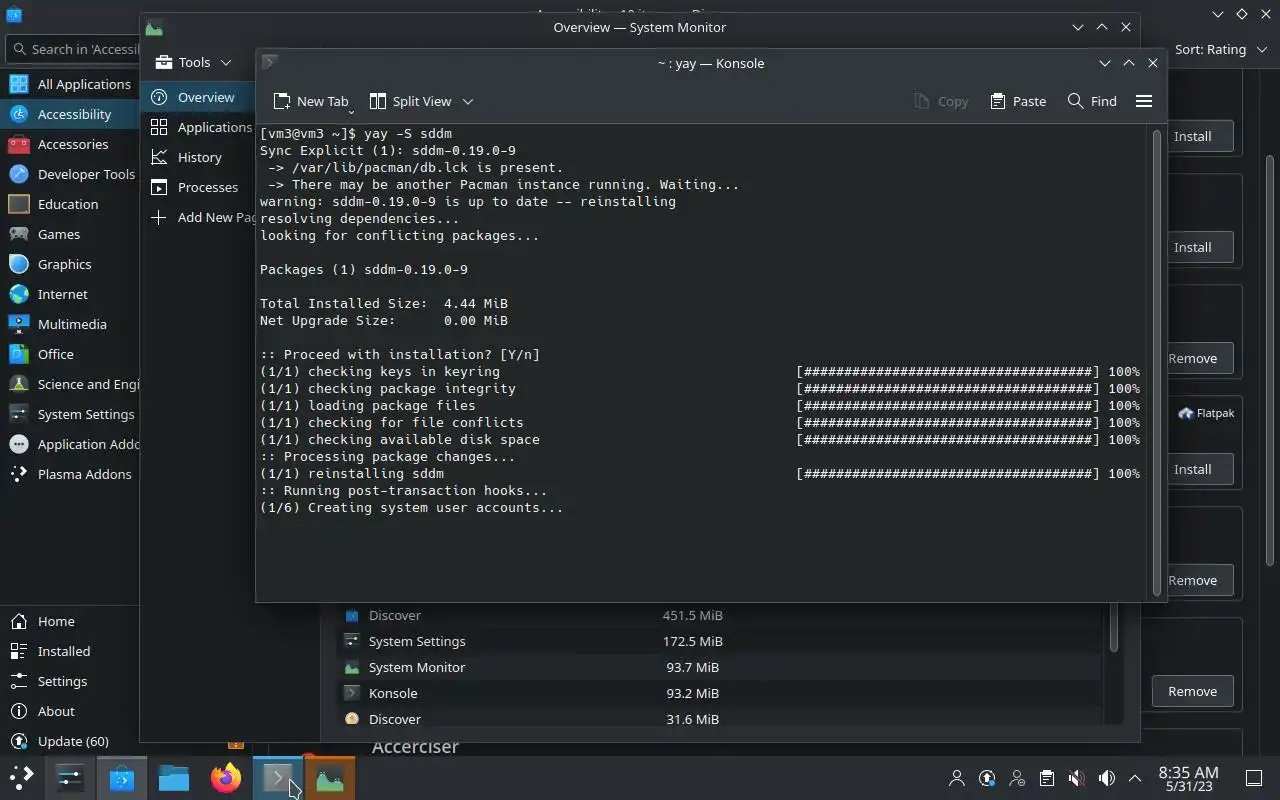Switch to the Applications page in System Monitor
Viewport: 1280px width, 800px height.
(197, 127)
